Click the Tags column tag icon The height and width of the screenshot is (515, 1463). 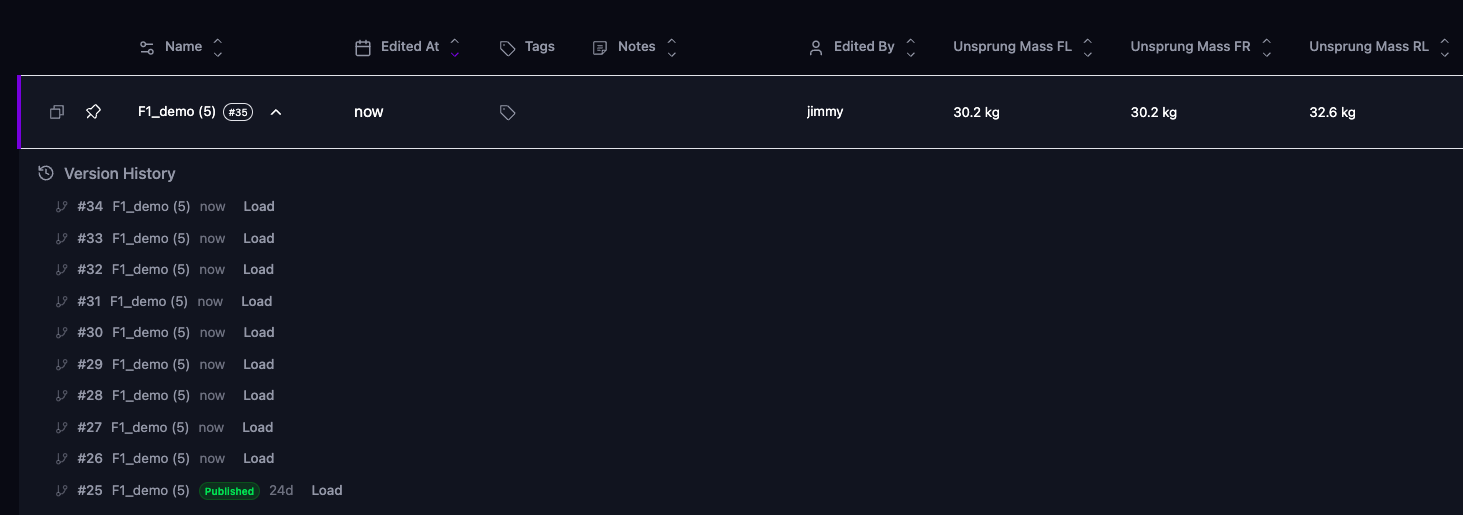507,48
